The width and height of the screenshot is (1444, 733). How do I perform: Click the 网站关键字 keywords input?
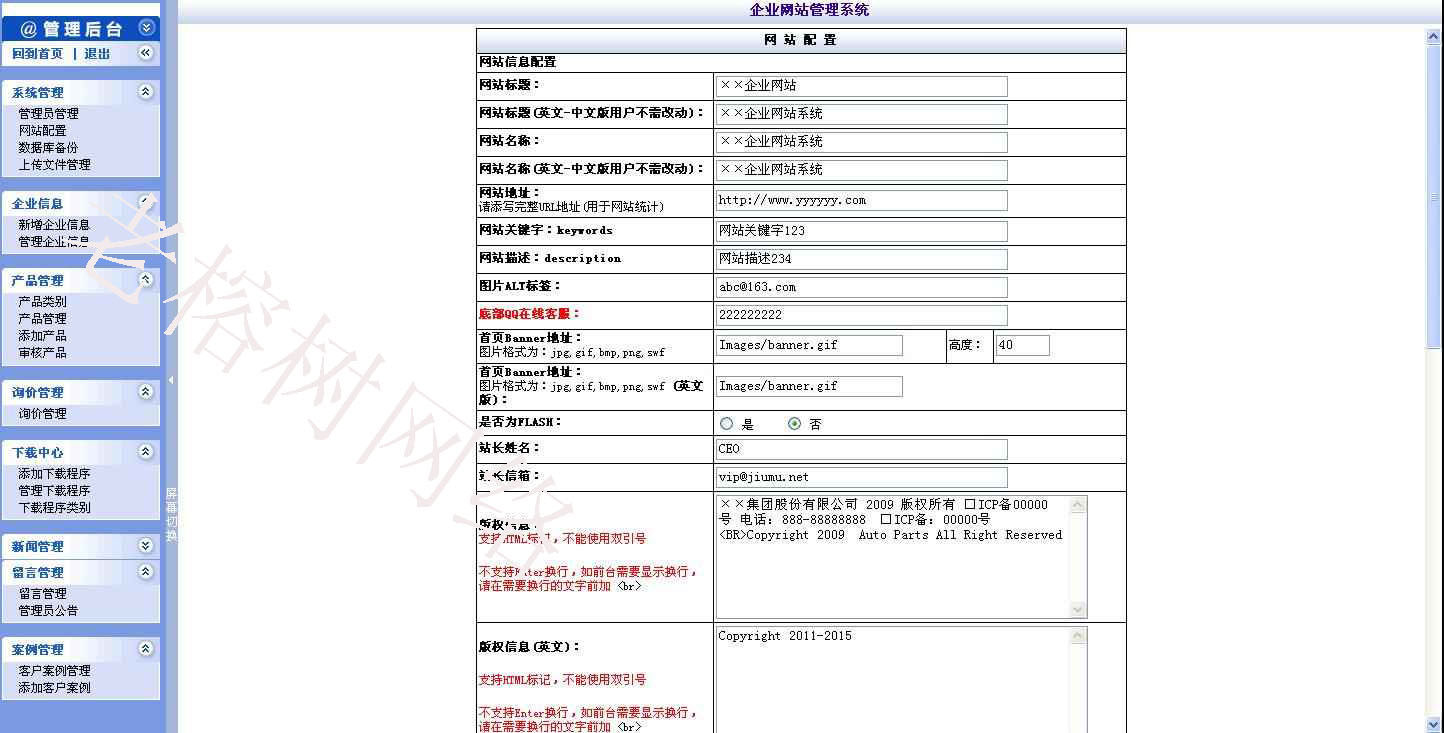pos(861,231)
